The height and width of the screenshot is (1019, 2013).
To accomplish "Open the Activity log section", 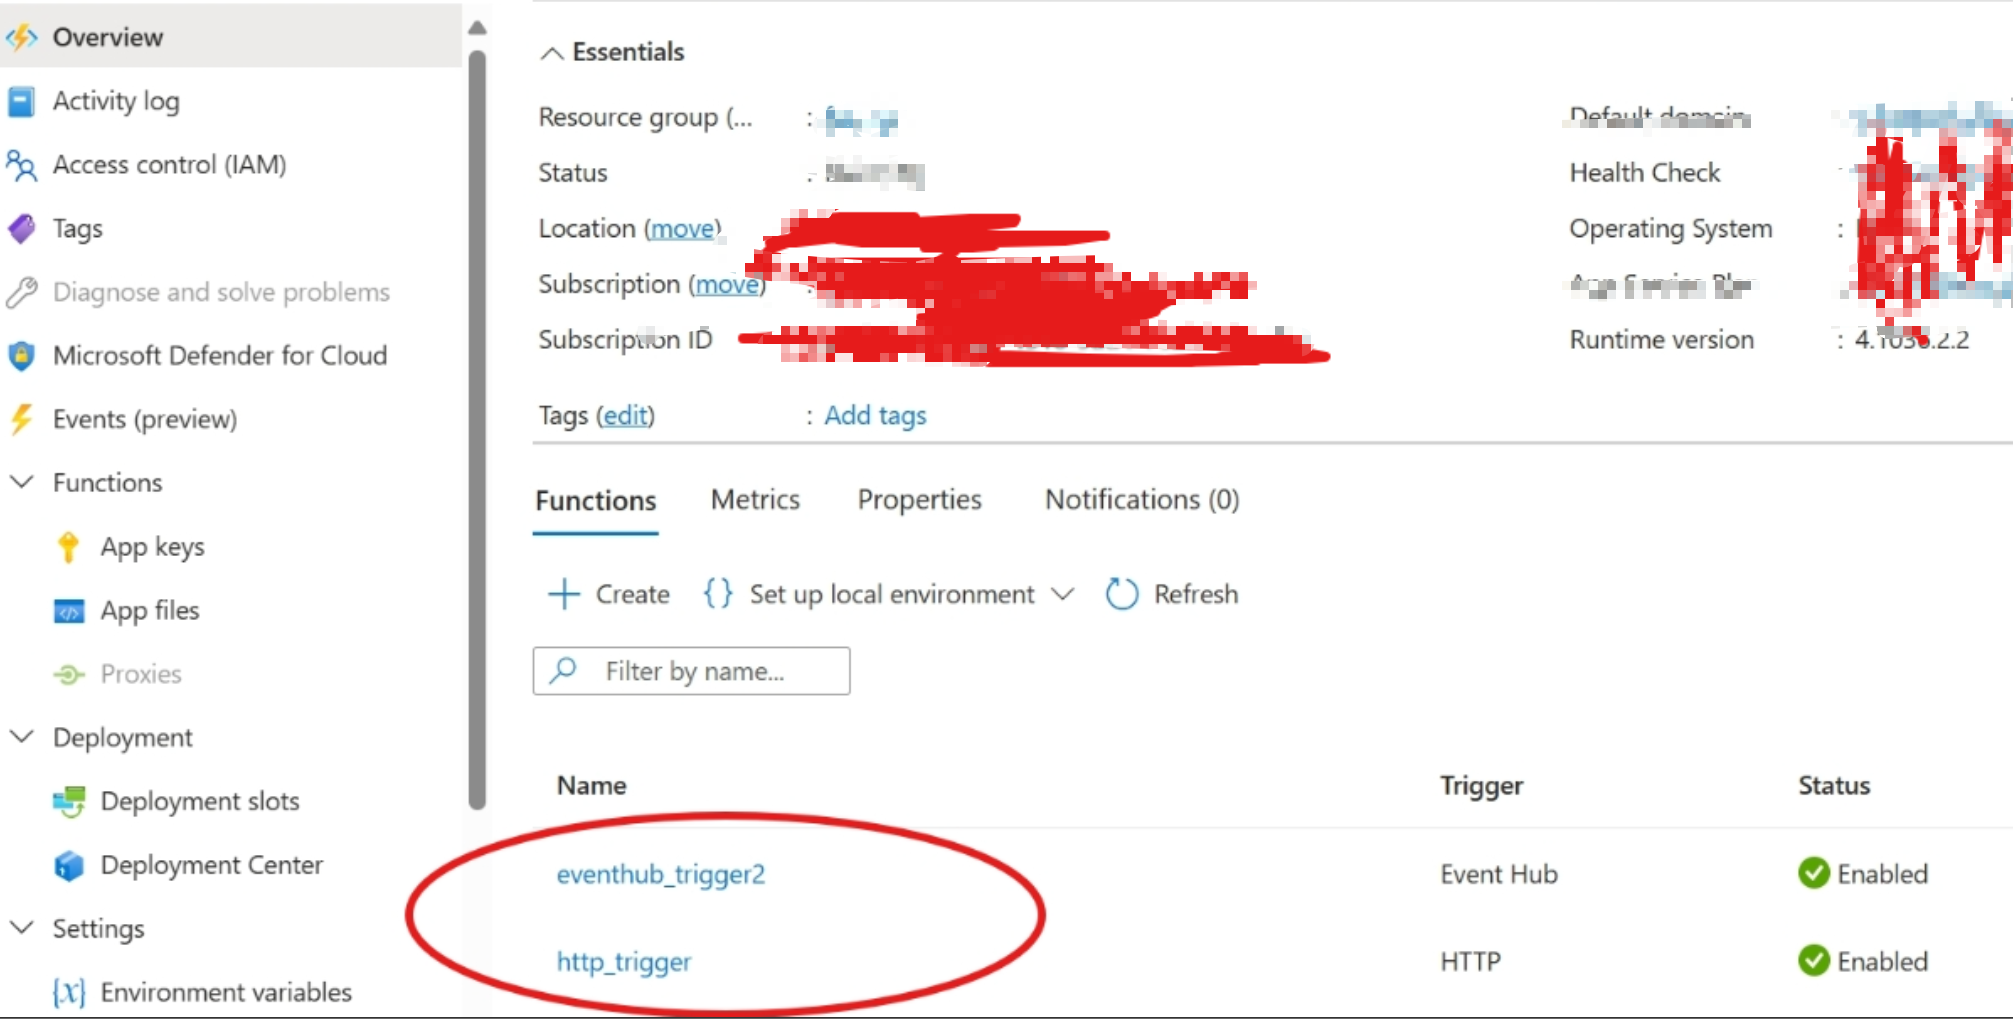I will (x=116, y=100).
